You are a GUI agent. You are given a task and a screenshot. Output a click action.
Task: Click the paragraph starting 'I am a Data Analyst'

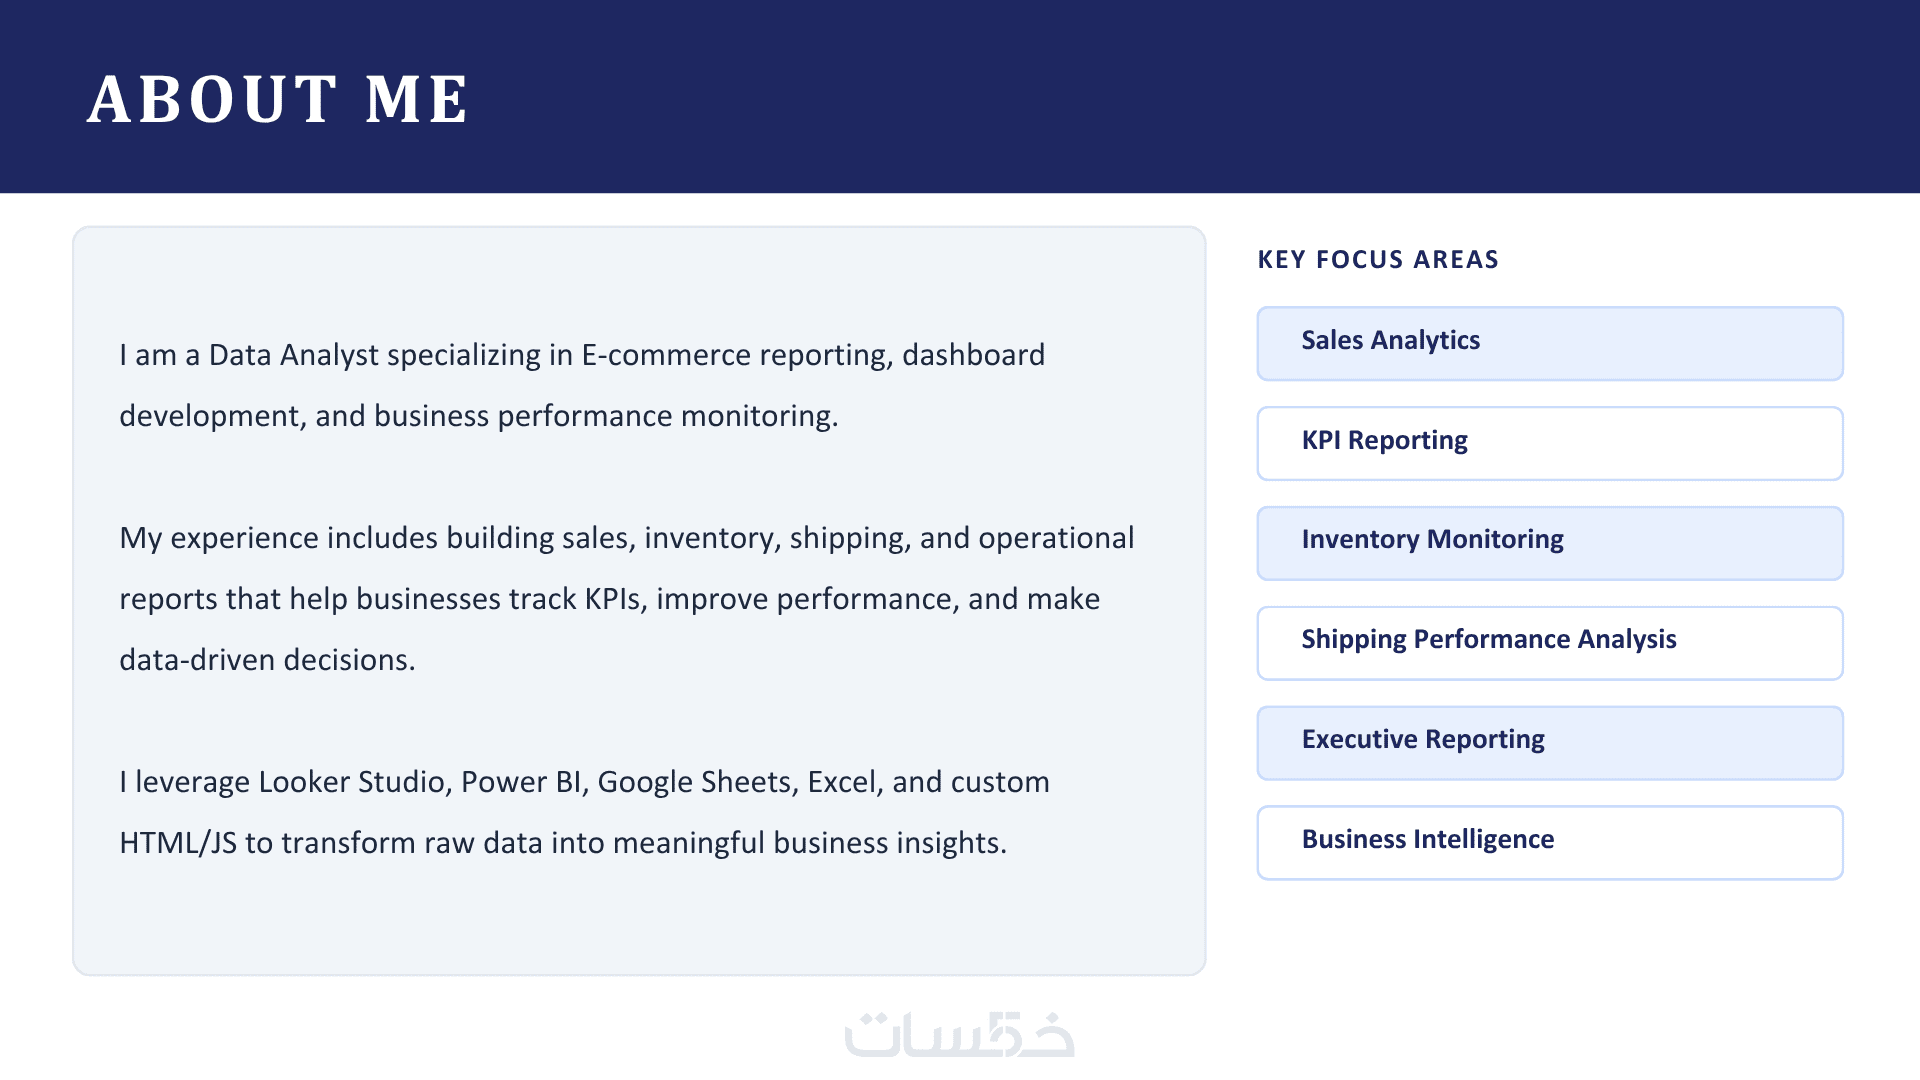582,385
